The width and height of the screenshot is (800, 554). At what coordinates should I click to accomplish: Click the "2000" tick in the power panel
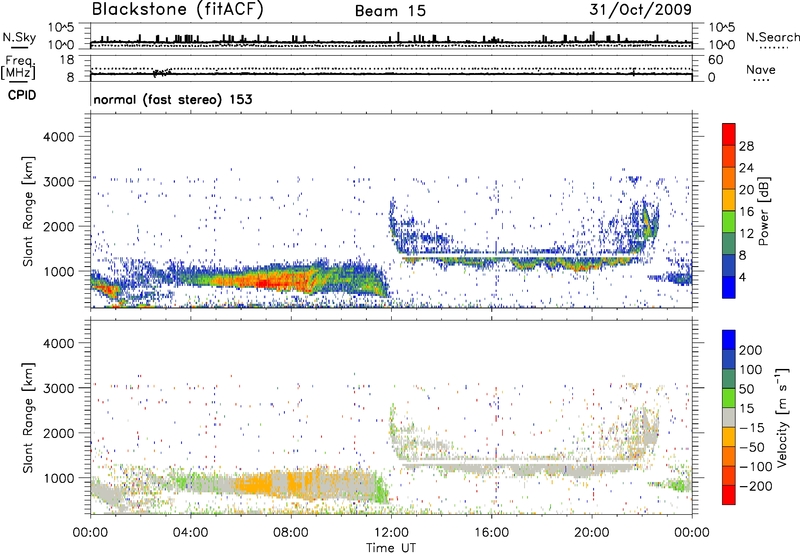click(x=58, y=226)
